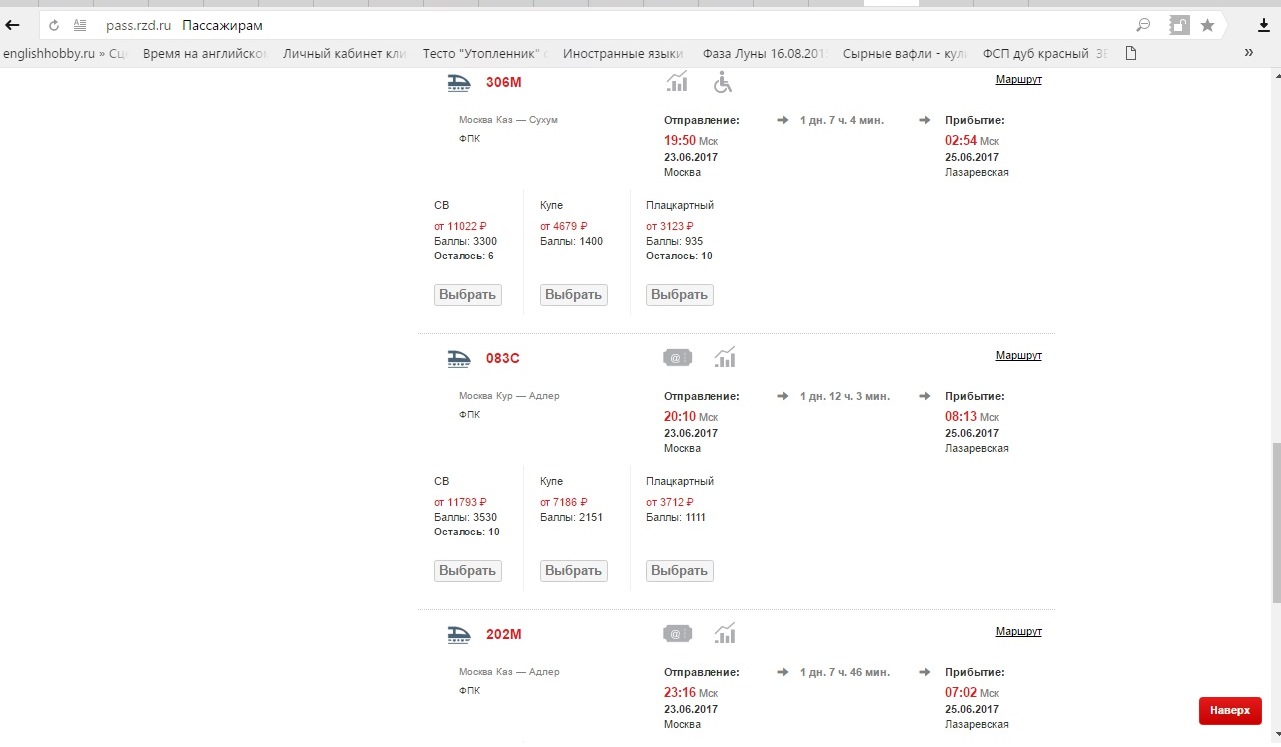
Task: Reload the page with the refresh icon
Action: (54, 25)
